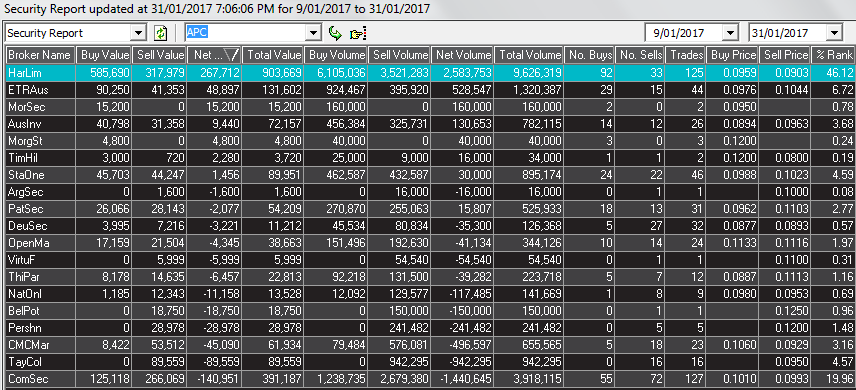Open the 31/01/2017 end date dropdown

click(x=834, y=33)
